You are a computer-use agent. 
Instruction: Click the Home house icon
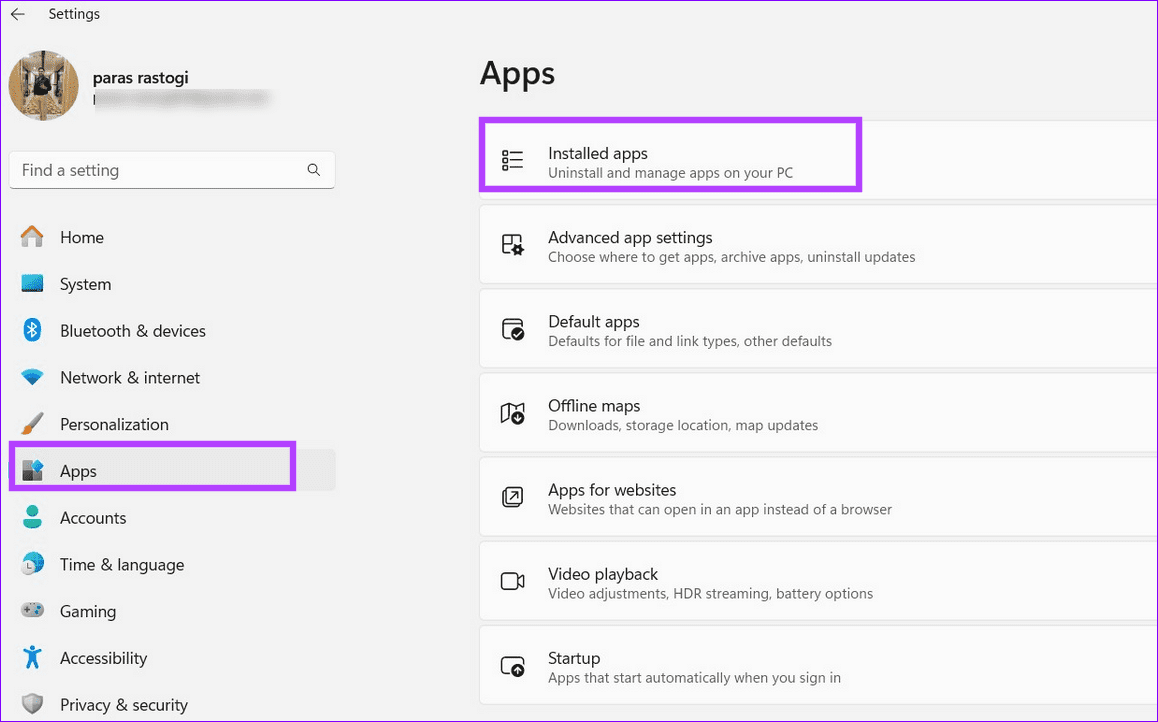(31, 237)
